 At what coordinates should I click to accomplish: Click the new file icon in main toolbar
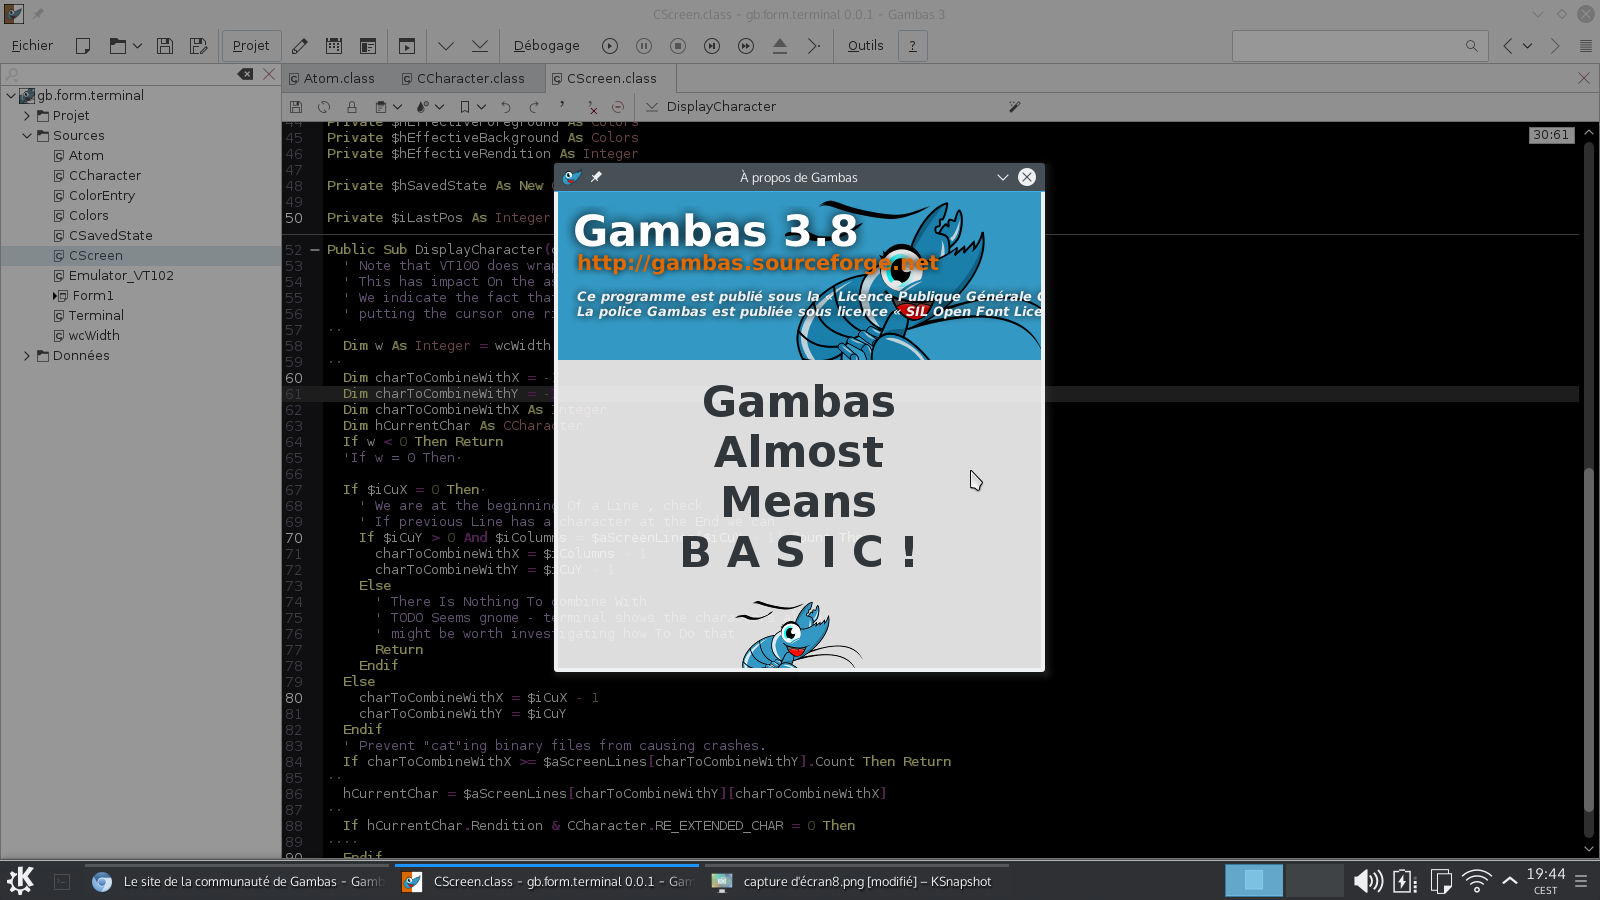coord(83,46)
